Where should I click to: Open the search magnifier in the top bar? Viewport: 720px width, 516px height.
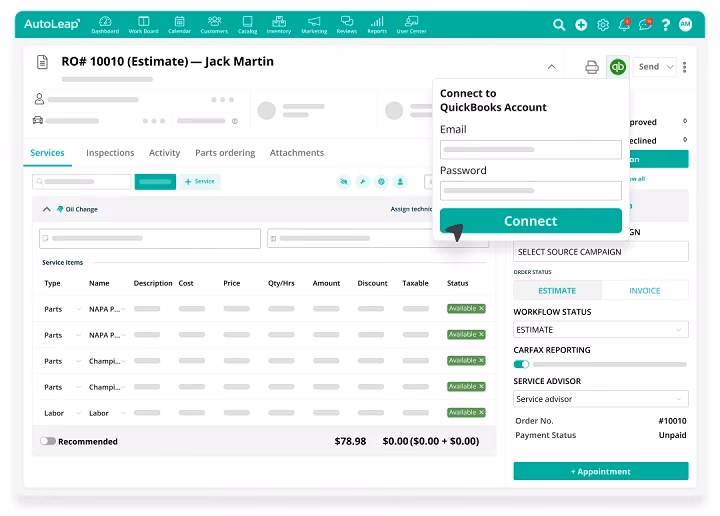coord(559,25)
